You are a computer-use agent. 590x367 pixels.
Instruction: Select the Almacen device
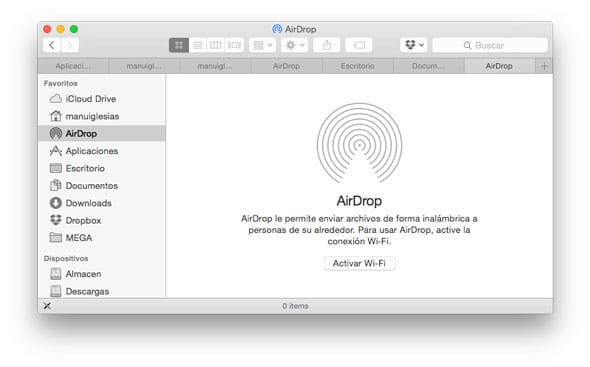coord(102,274)
